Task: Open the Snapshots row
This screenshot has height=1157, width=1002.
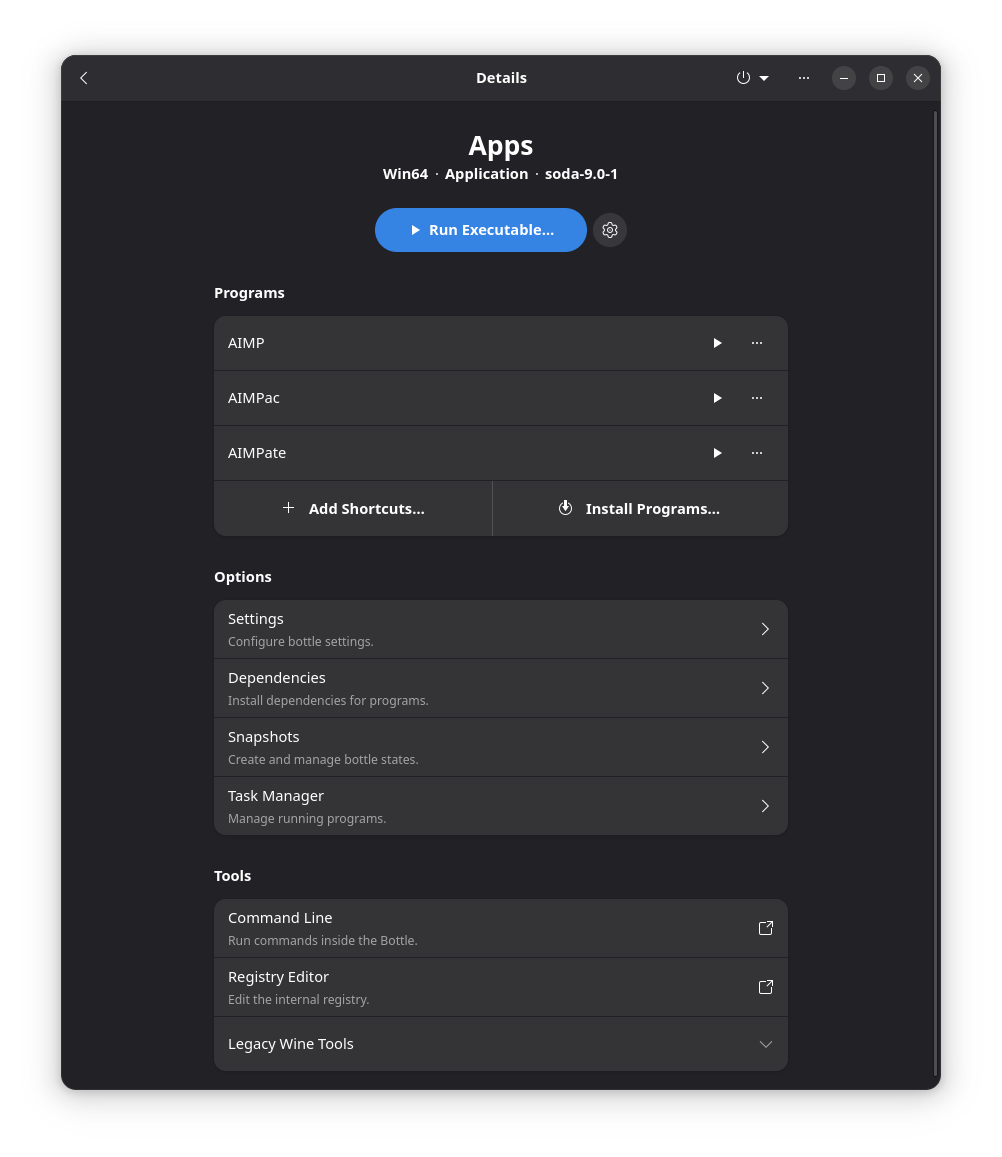Action: (500, 747)
